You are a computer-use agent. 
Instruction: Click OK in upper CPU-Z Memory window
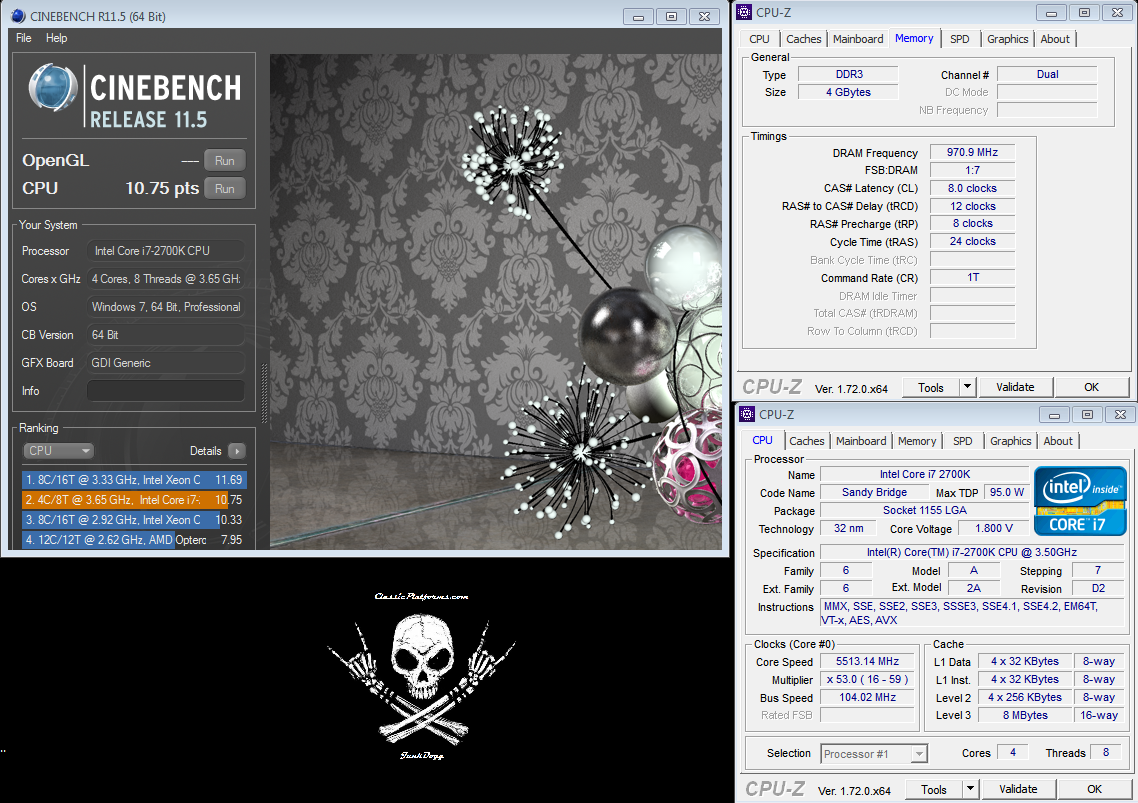pos(1092,388)
